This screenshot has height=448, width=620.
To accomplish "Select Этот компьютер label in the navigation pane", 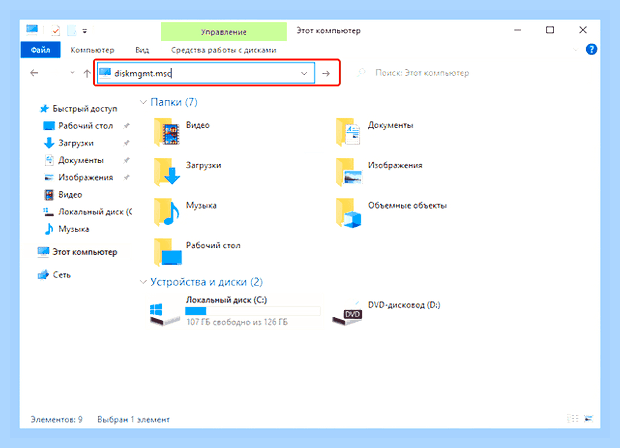I will point(85,252).
